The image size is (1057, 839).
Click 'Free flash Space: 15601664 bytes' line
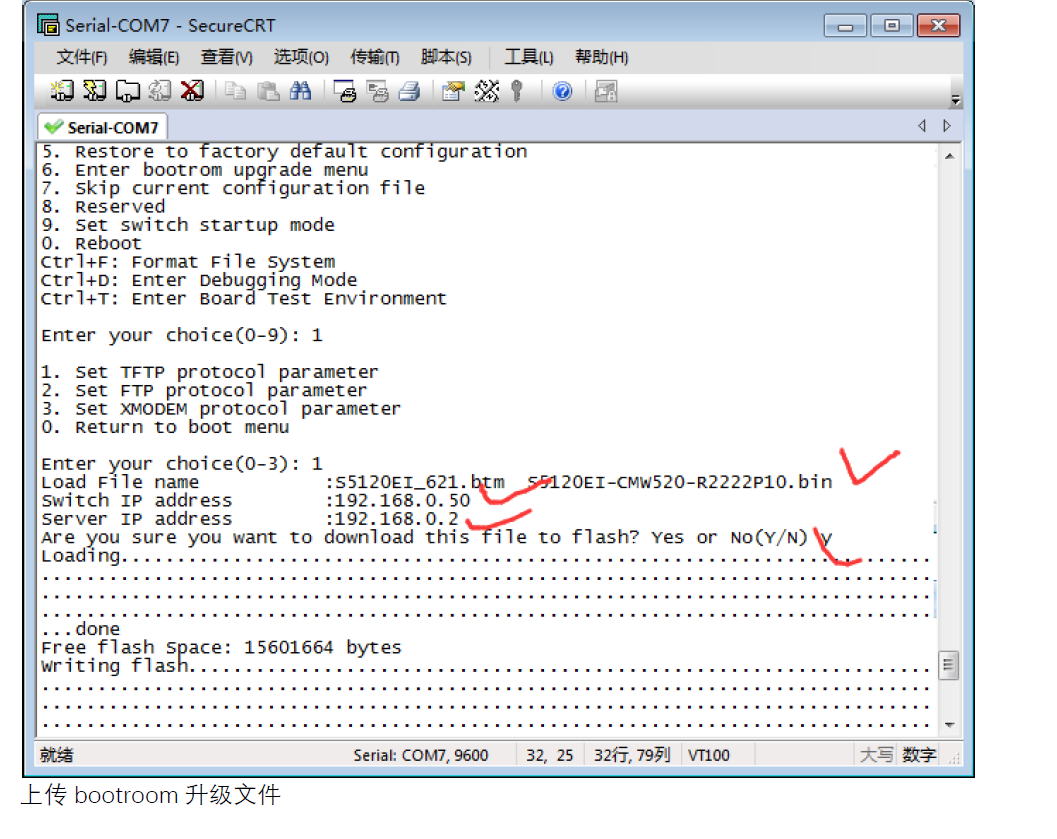pos(221,647)
